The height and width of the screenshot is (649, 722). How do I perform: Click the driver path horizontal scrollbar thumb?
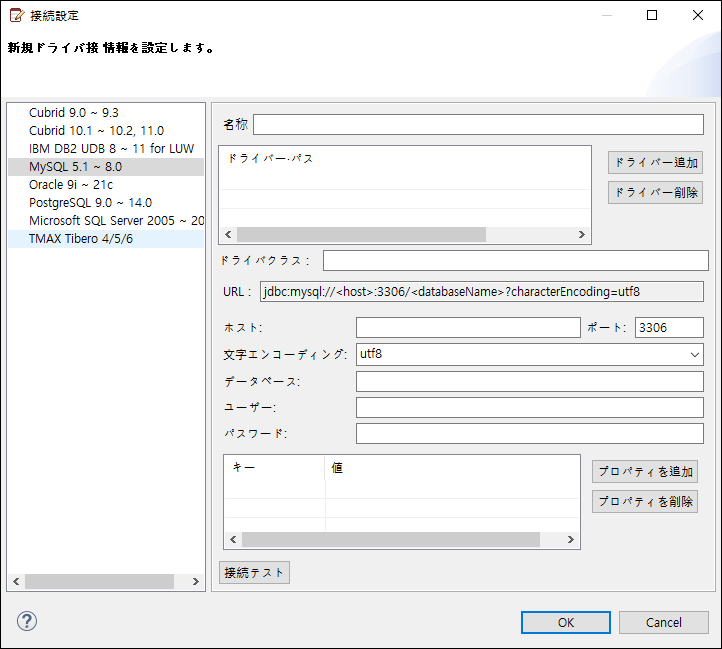coord(361,234)
